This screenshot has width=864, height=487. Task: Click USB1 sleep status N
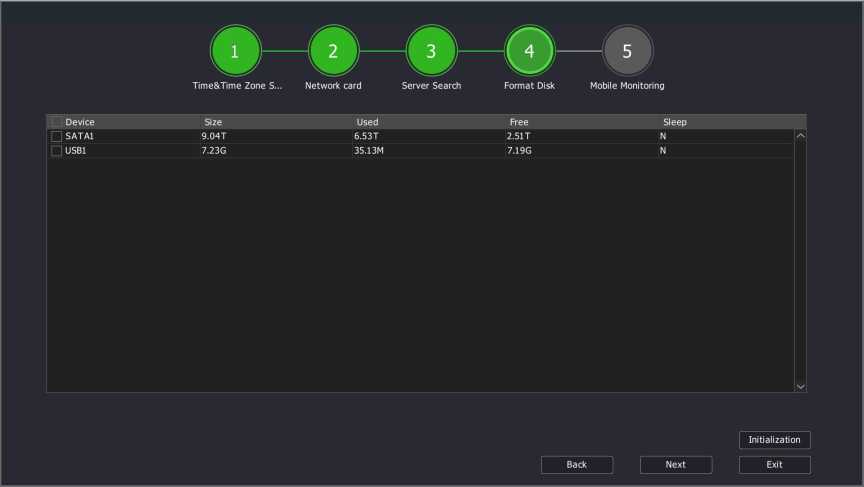pyautogui.click(x=663, y=150)
